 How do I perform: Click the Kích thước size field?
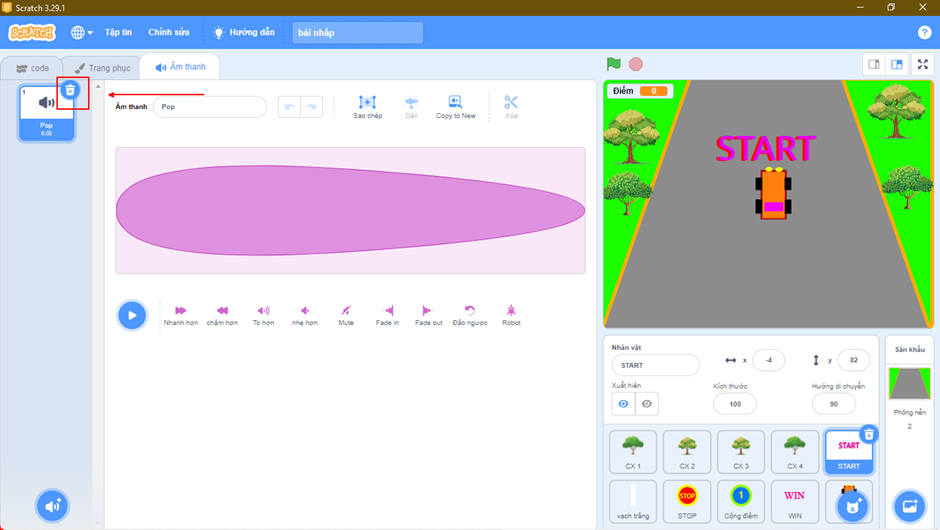pyautogui.click(x=735, y=404)
